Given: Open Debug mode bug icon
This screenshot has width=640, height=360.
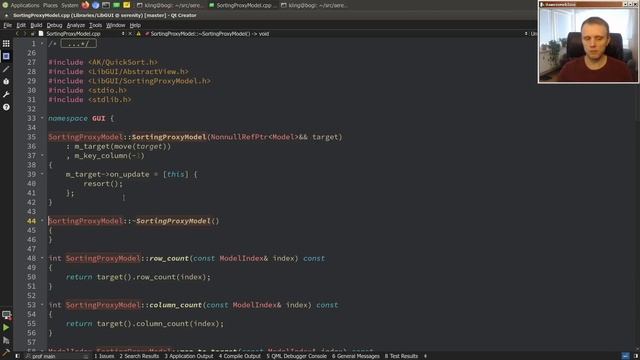Looking at the screenshot, I should coord(6,82).
